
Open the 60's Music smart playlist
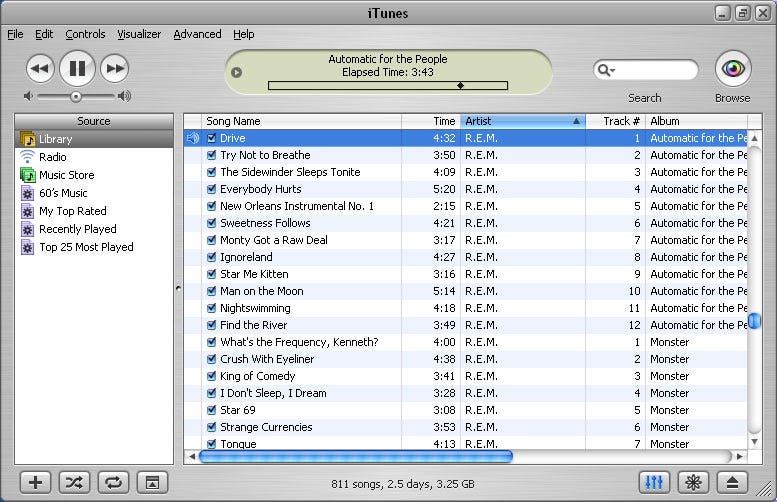point(94,193)
